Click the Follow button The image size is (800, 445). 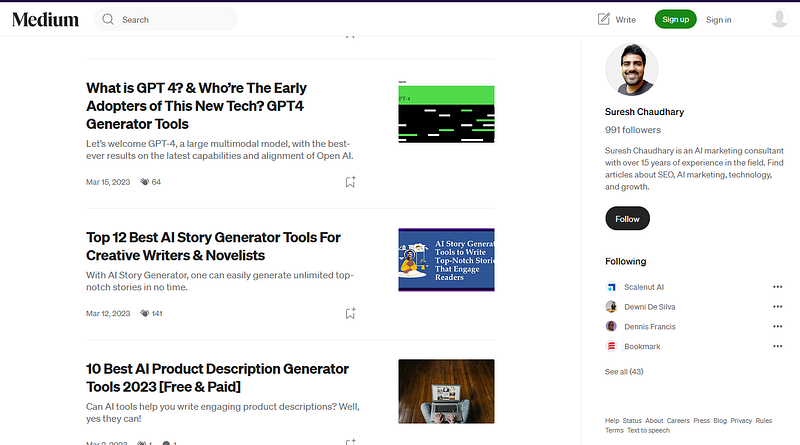pos(627,218)
